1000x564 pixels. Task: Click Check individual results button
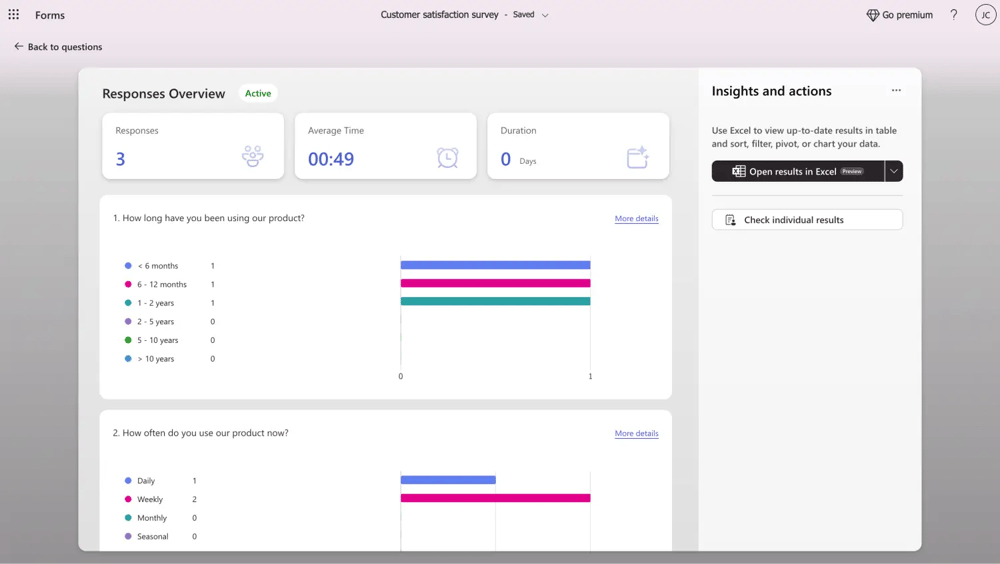click(807, 220)
